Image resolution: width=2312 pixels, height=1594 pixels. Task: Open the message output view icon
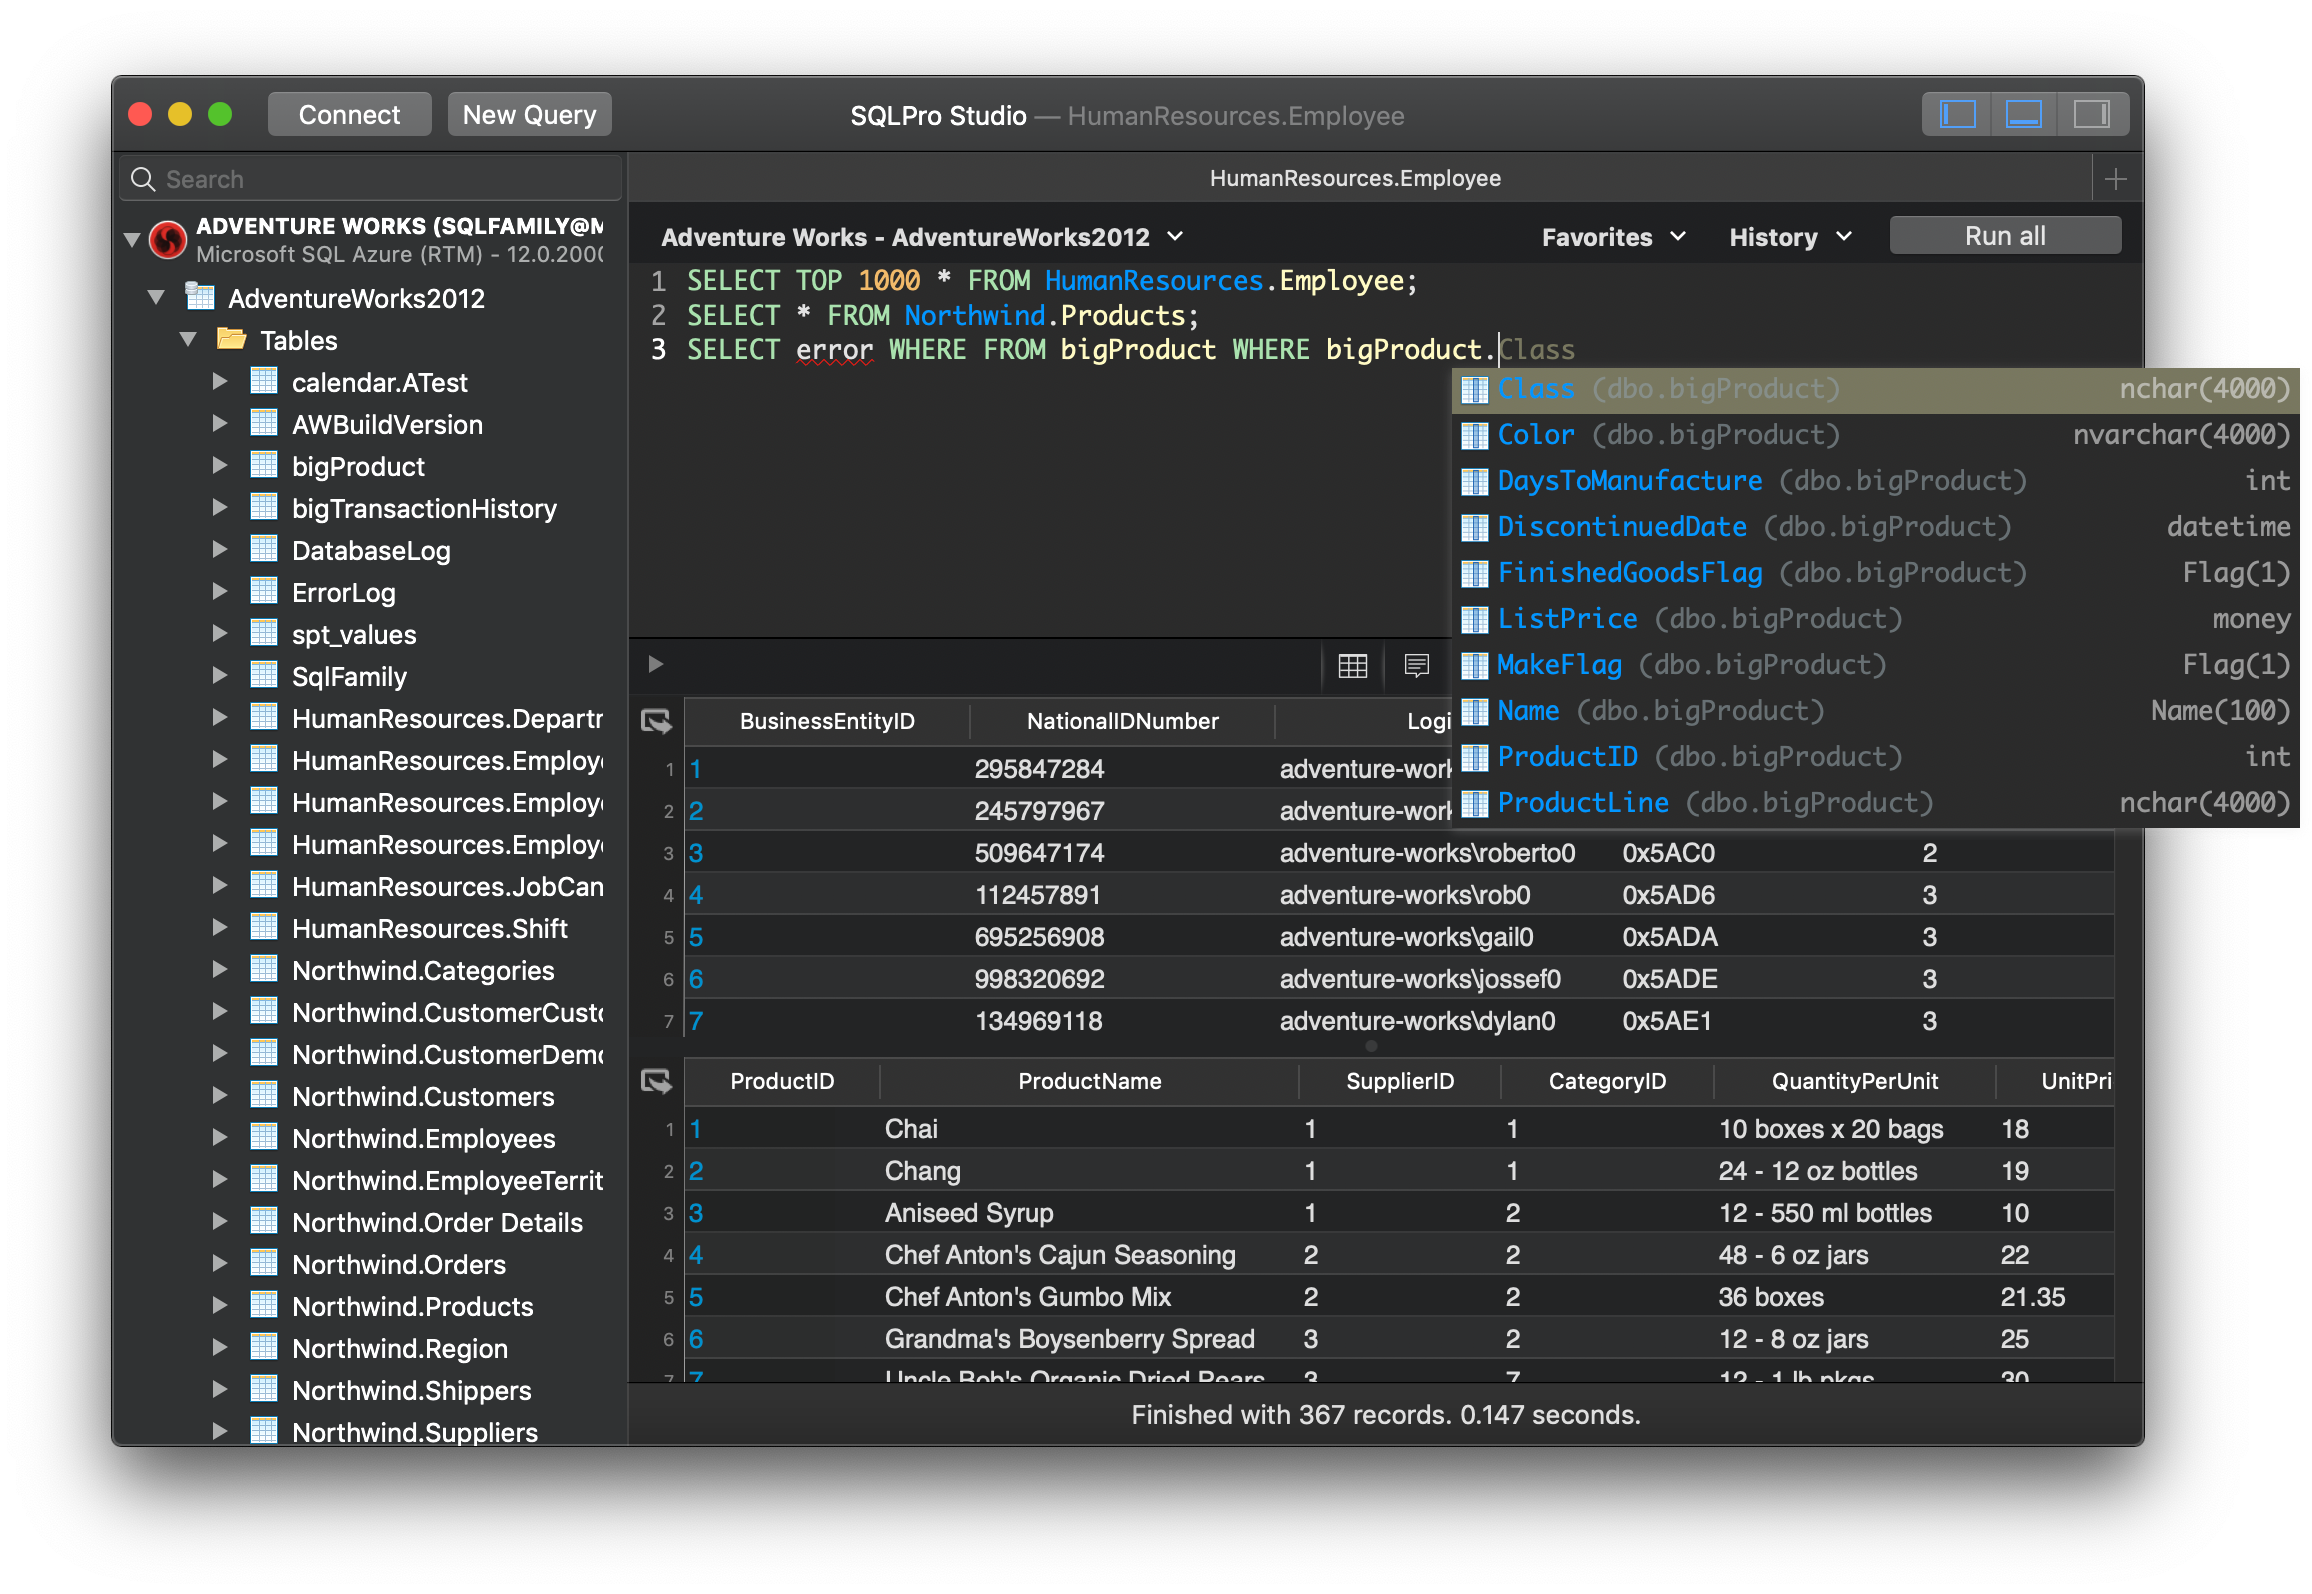[x=1417, y=665]
